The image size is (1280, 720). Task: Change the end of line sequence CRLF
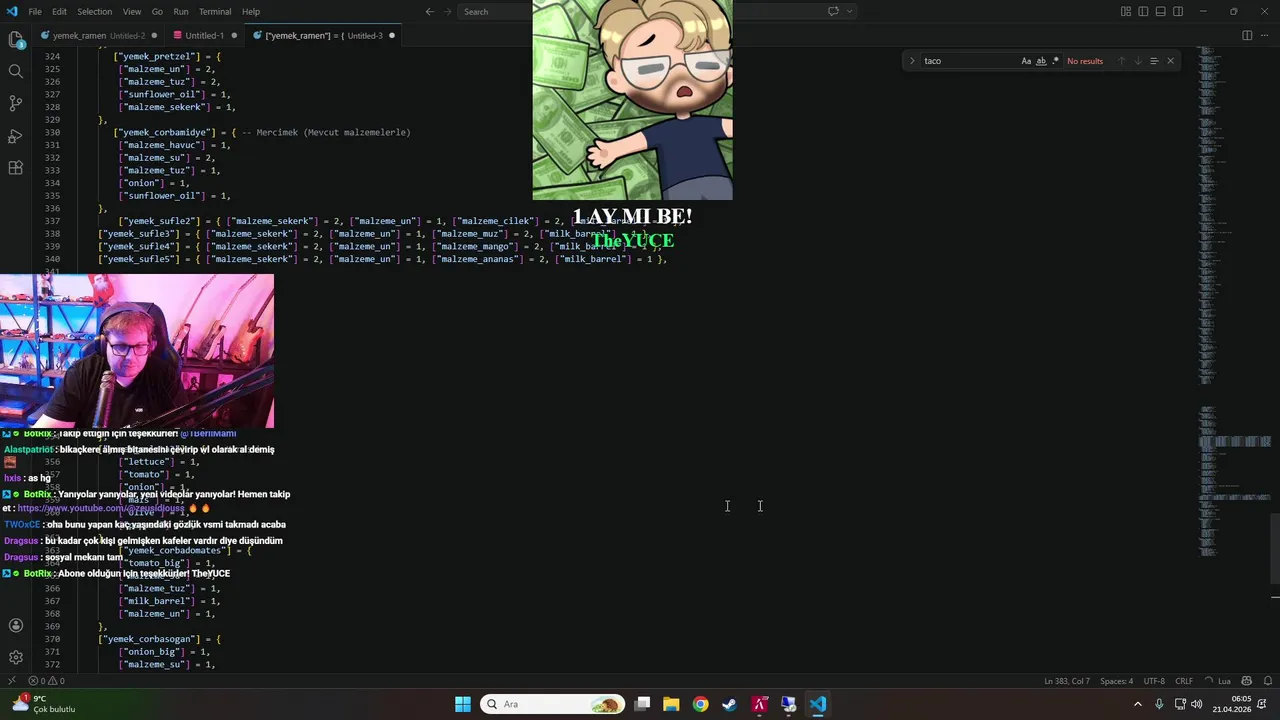(x=1184, y=681)
